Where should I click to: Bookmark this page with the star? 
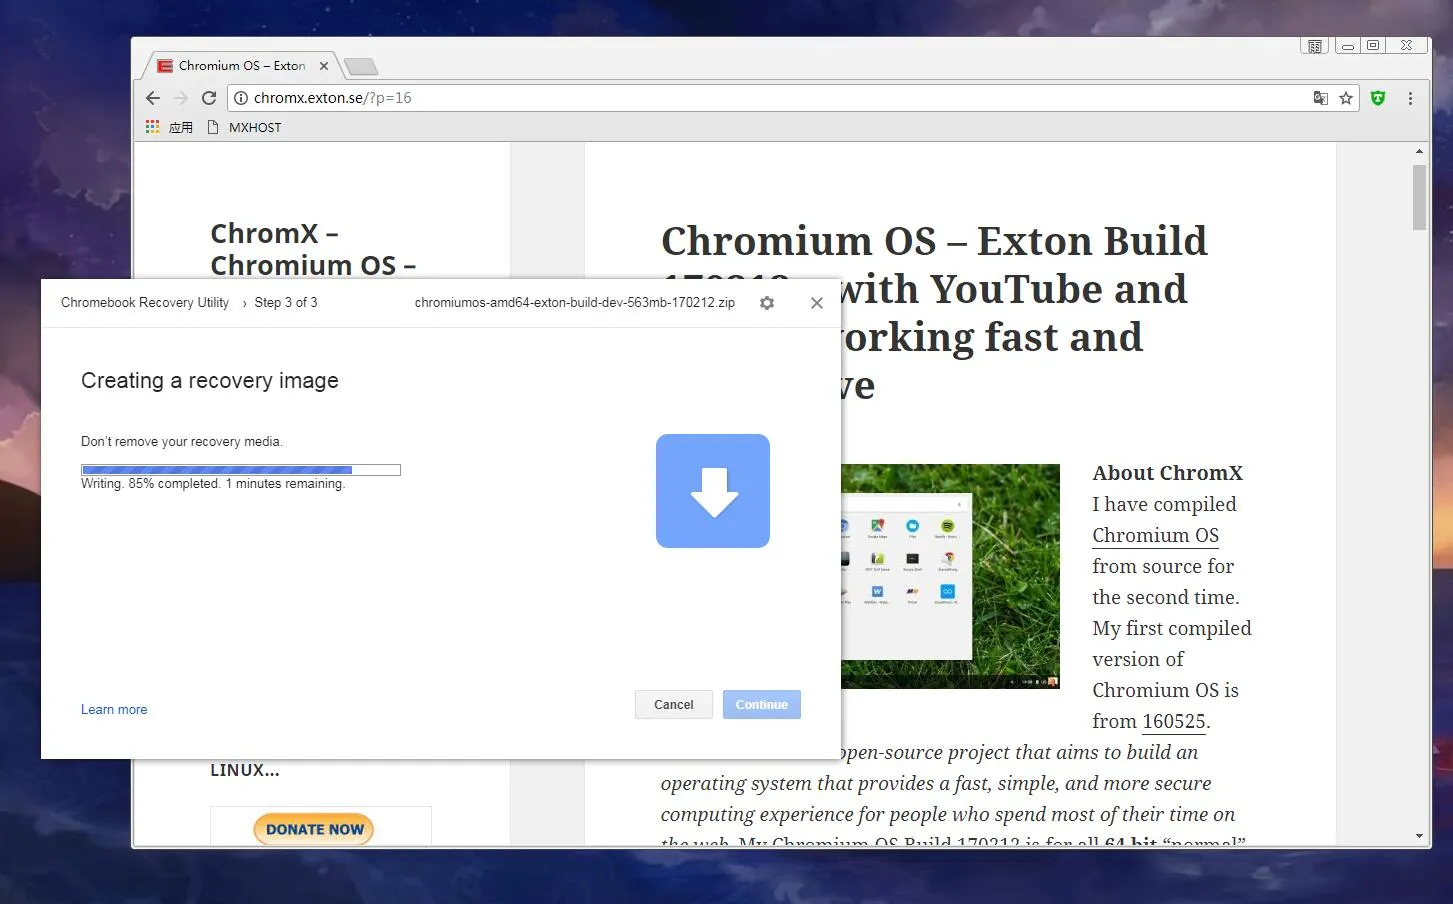[x=1346, y=98]
